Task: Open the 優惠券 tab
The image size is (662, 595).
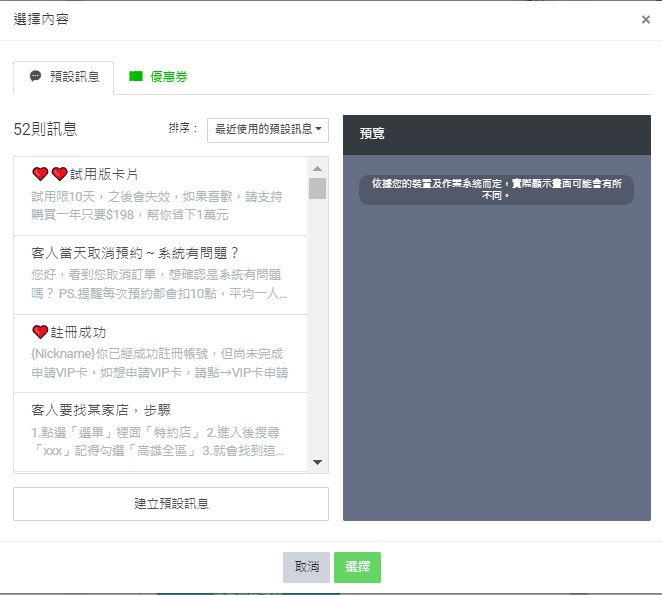Action: (158, 77)
